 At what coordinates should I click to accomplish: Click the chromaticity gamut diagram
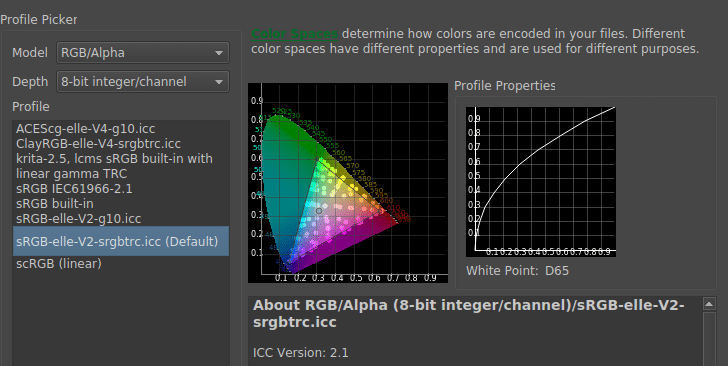[x=348, y=183]
